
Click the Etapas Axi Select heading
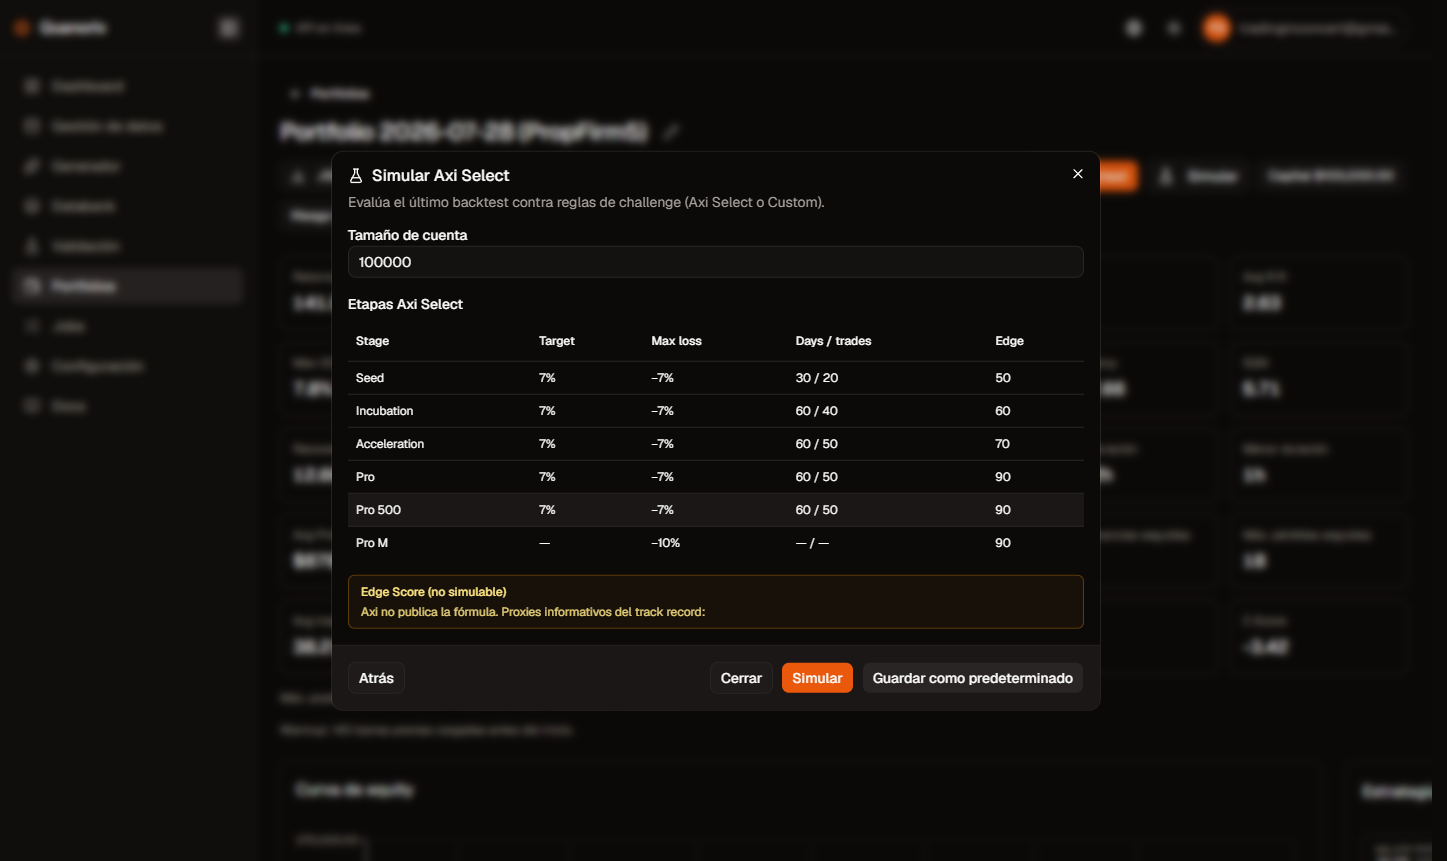(405, 304)
